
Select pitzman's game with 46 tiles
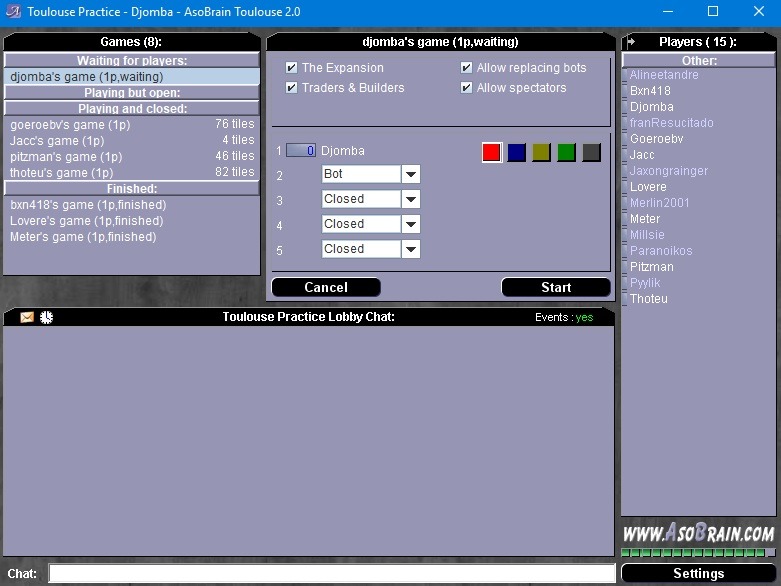tap(131, 156)
